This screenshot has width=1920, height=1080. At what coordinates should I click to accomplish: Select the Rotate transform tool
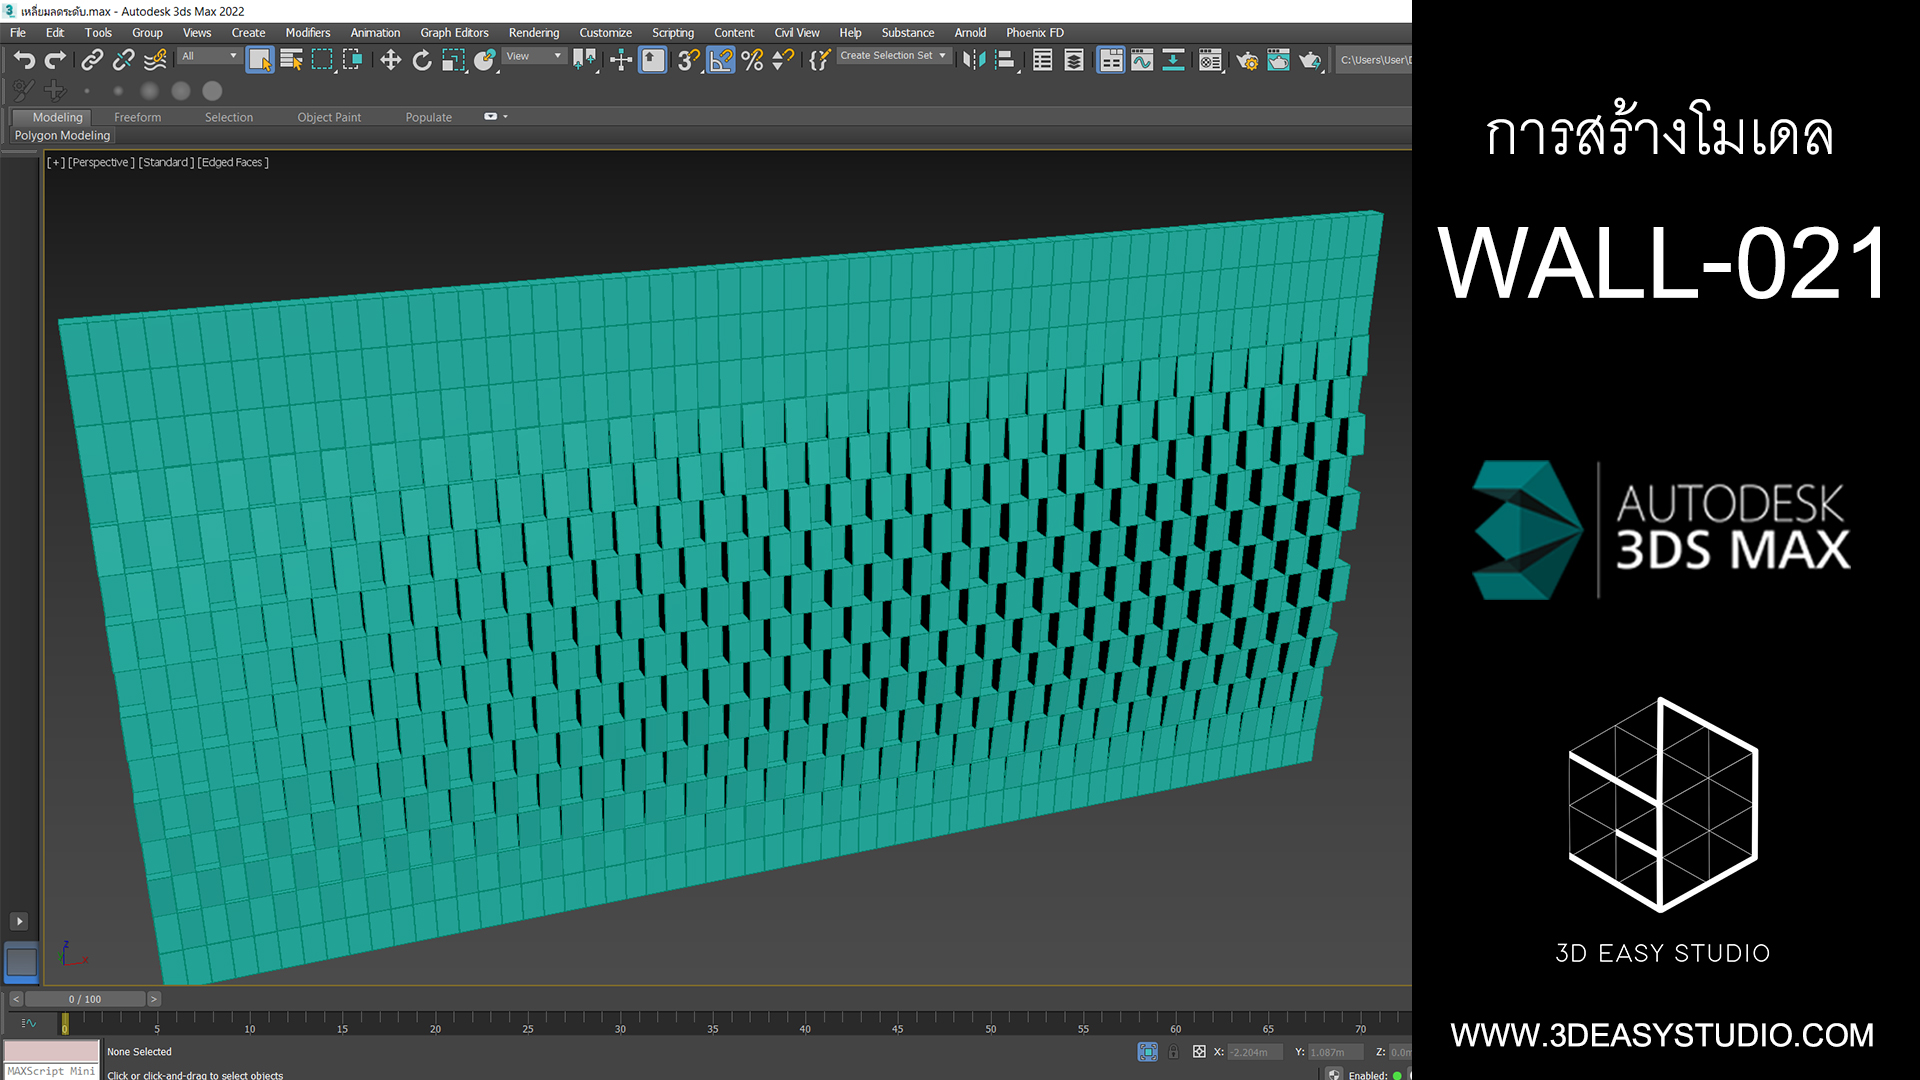(x=422, y=60)
